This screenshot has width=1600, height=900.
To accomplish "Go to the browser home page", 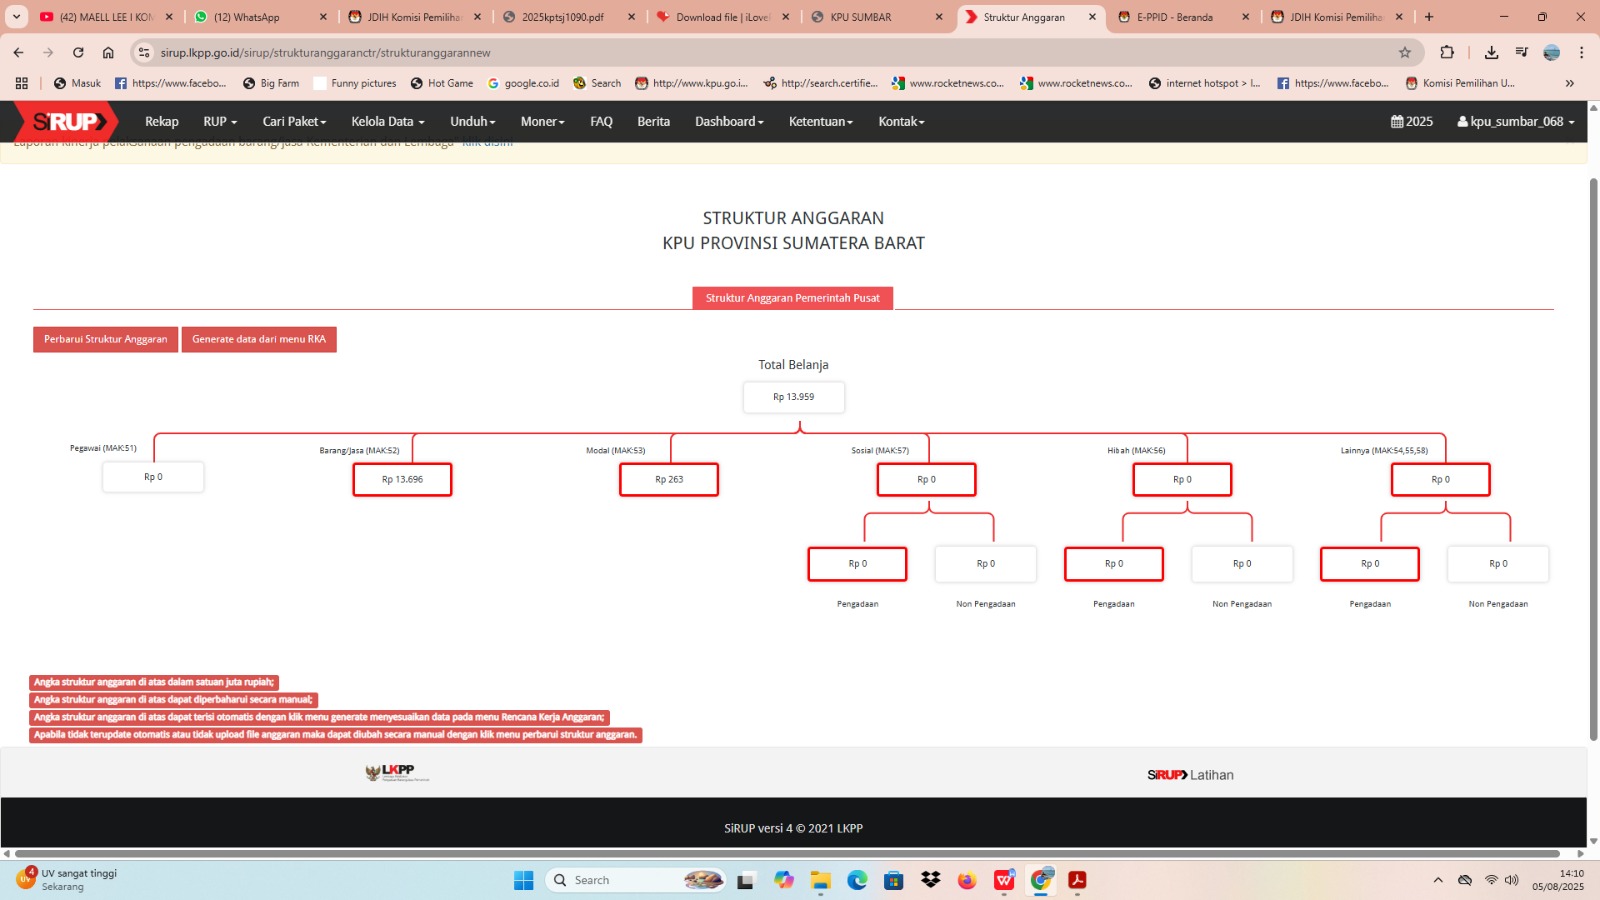I will coord(108,53).
